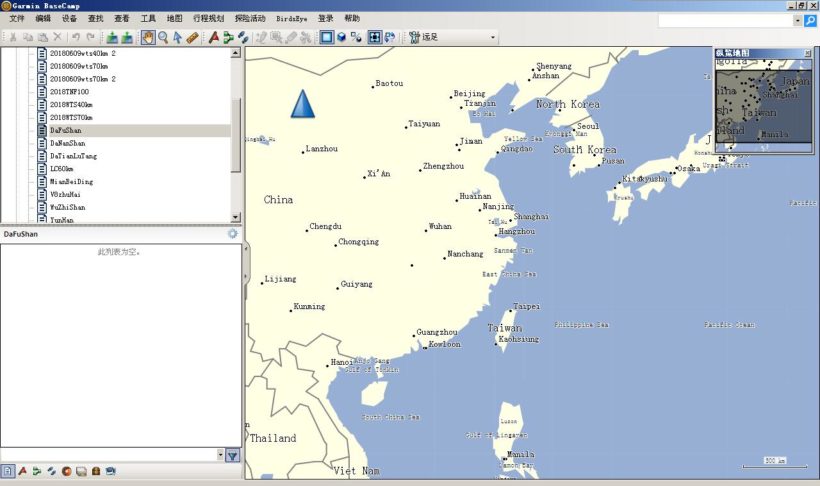Open the filter text dropdown arrow
The width and height of the screenshot is (820, 486).
(x=220, y=455)
